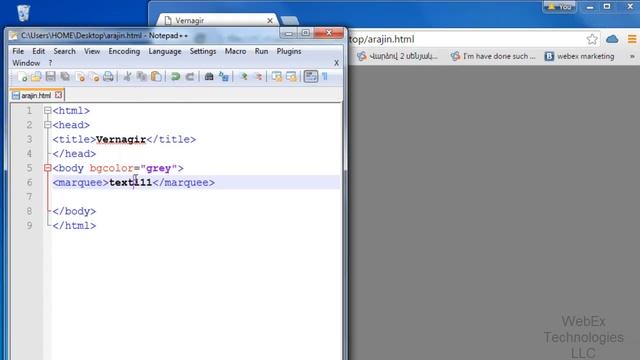Click the Close All documents icon
Viewport: 640px width, 360px height.
tap(94, 76)
